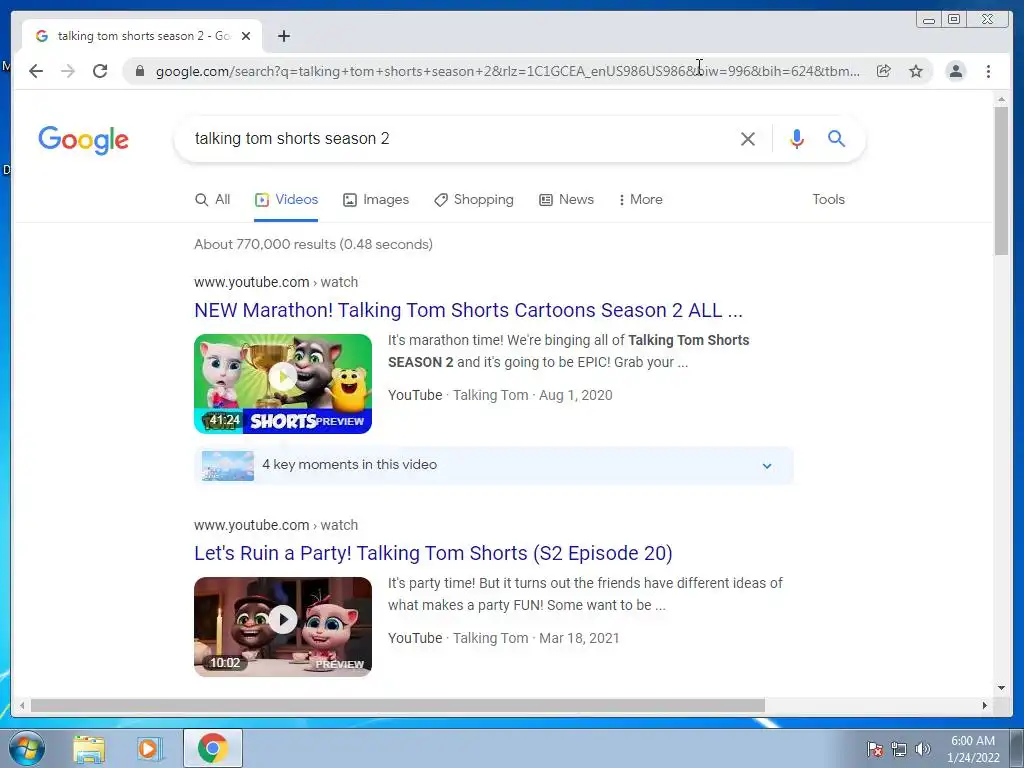Click the key moments preview thumbnail
This screenshot has width=1024, height=768.
pyautogui.click(x=227, y=466)
